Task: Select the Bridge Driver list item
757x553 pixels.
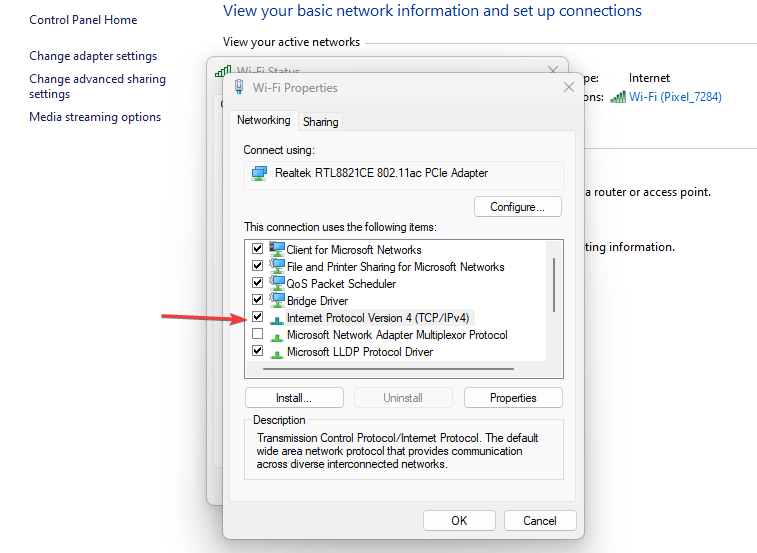Action: point(317,301)
